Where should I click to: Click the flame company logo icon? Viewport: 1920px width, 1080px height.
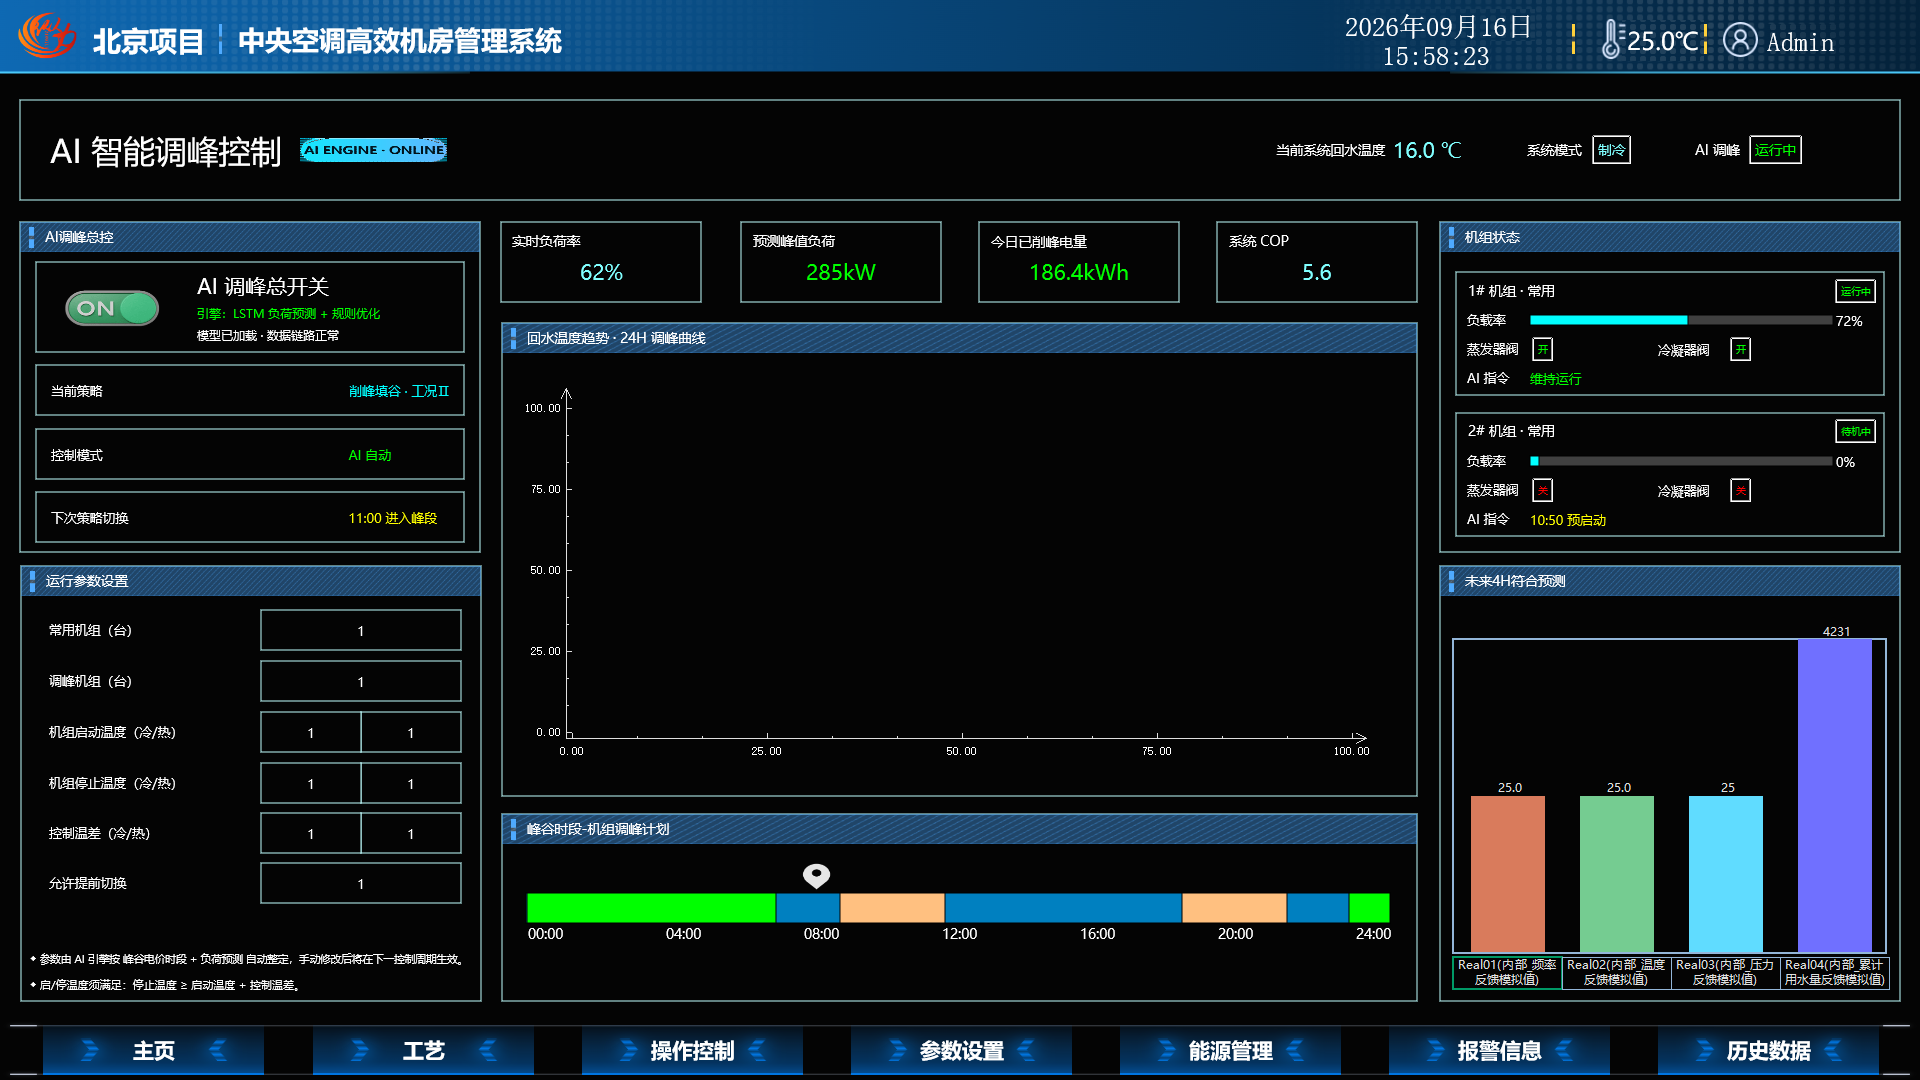pyautogui.click(x=47, y=36)
